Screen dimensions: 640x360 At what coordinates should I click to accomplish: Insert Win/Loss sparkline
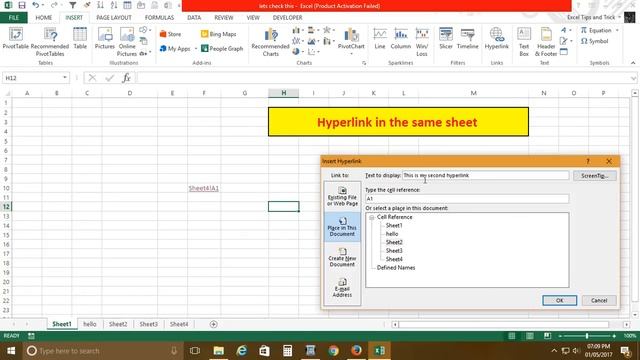[x=422, y=41]
